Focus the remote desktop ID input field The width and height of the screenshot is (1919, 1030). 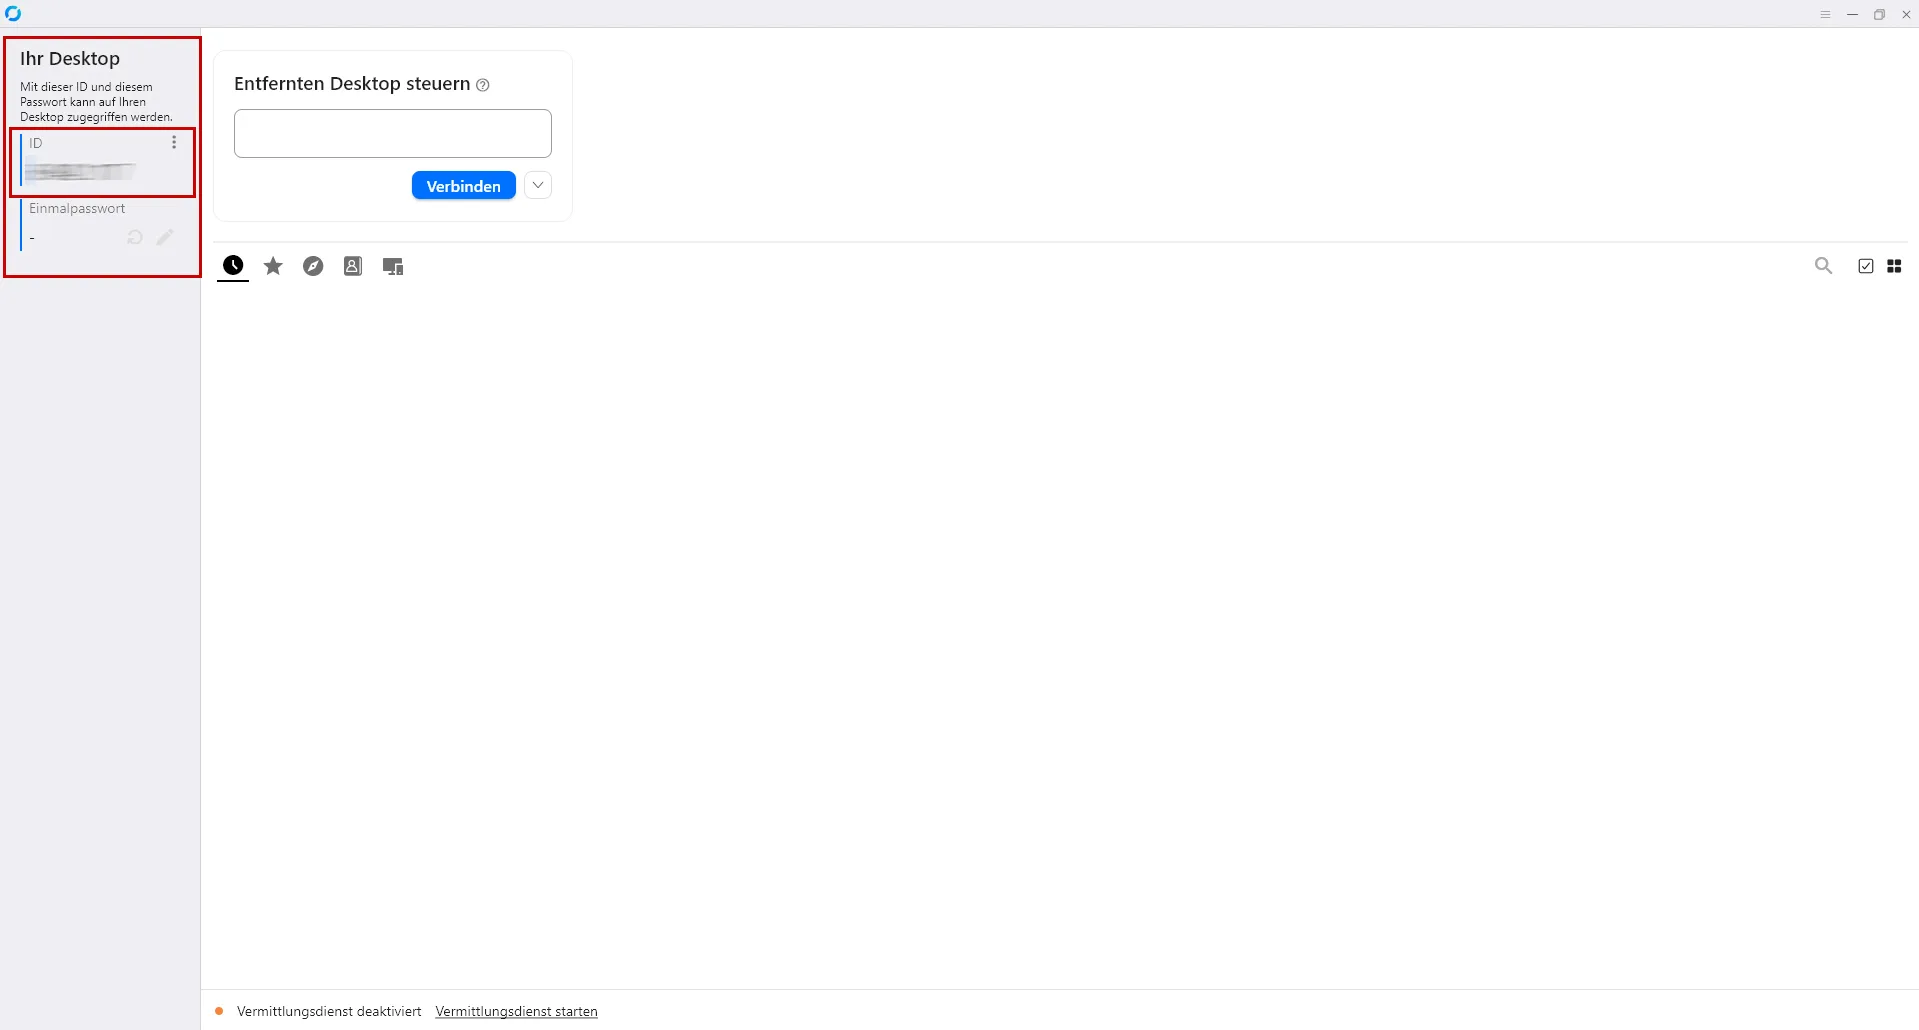pos(392,133)
